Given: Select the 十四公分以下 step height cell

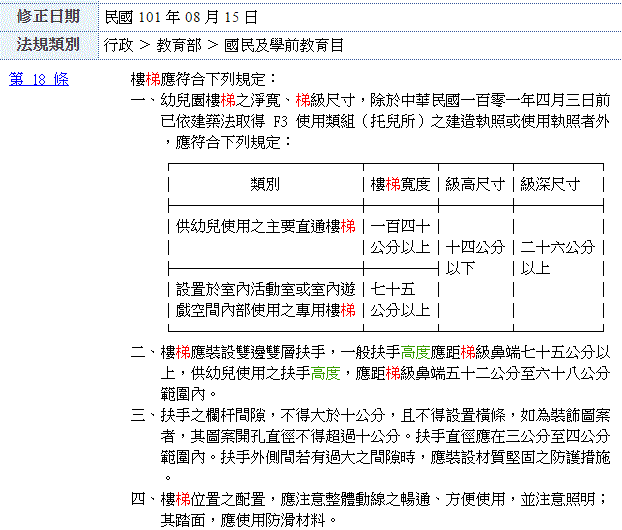Looking at the screenshot, I should tap(474, 257).
